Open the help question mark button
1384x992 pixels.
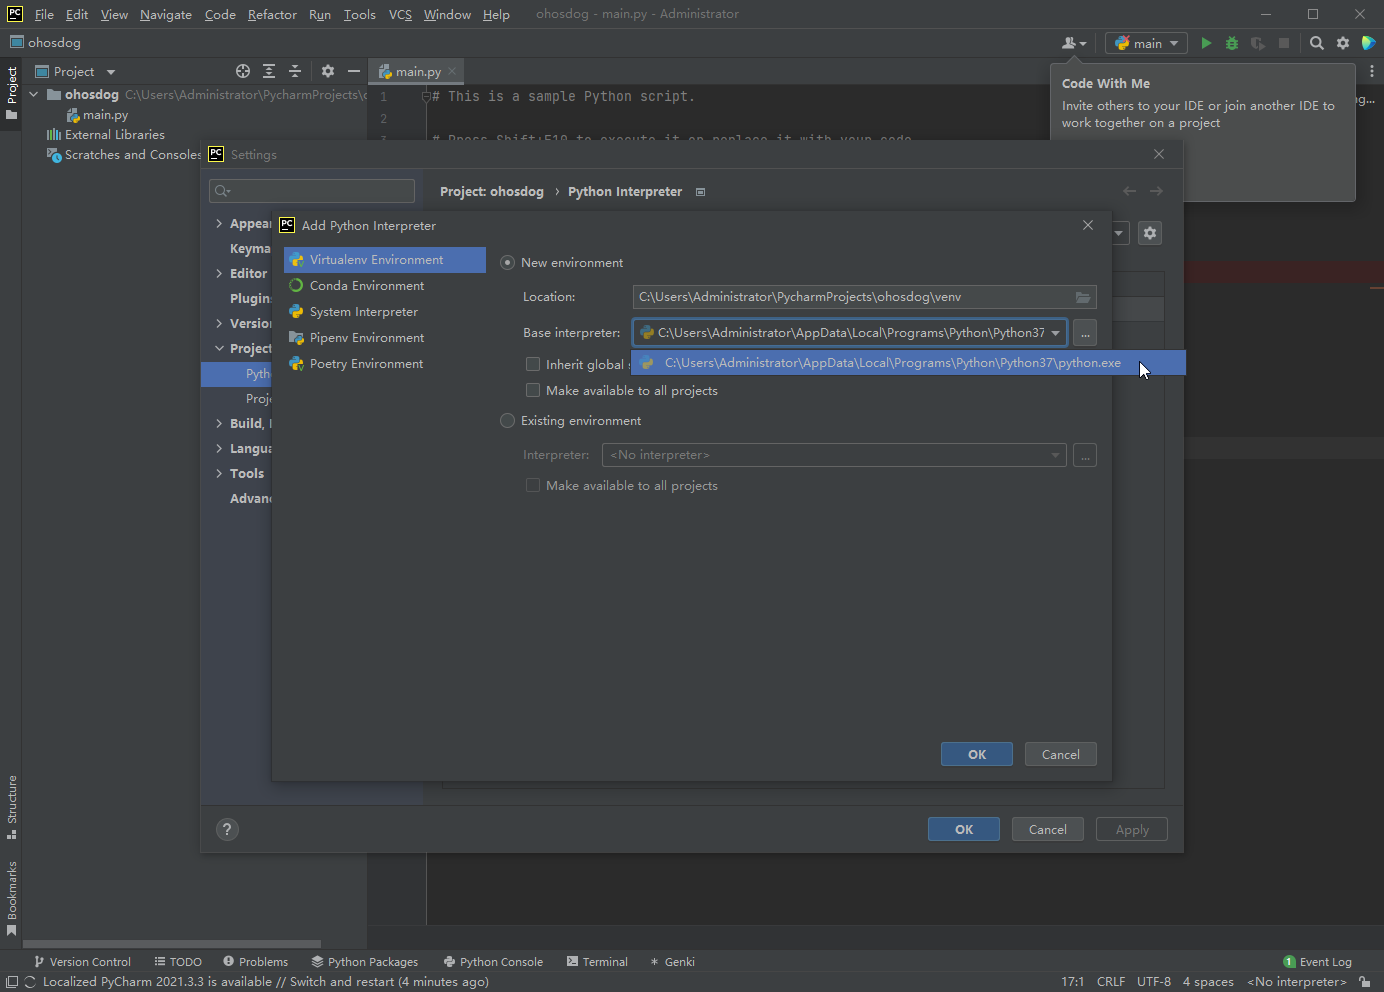tap(227, 829)
